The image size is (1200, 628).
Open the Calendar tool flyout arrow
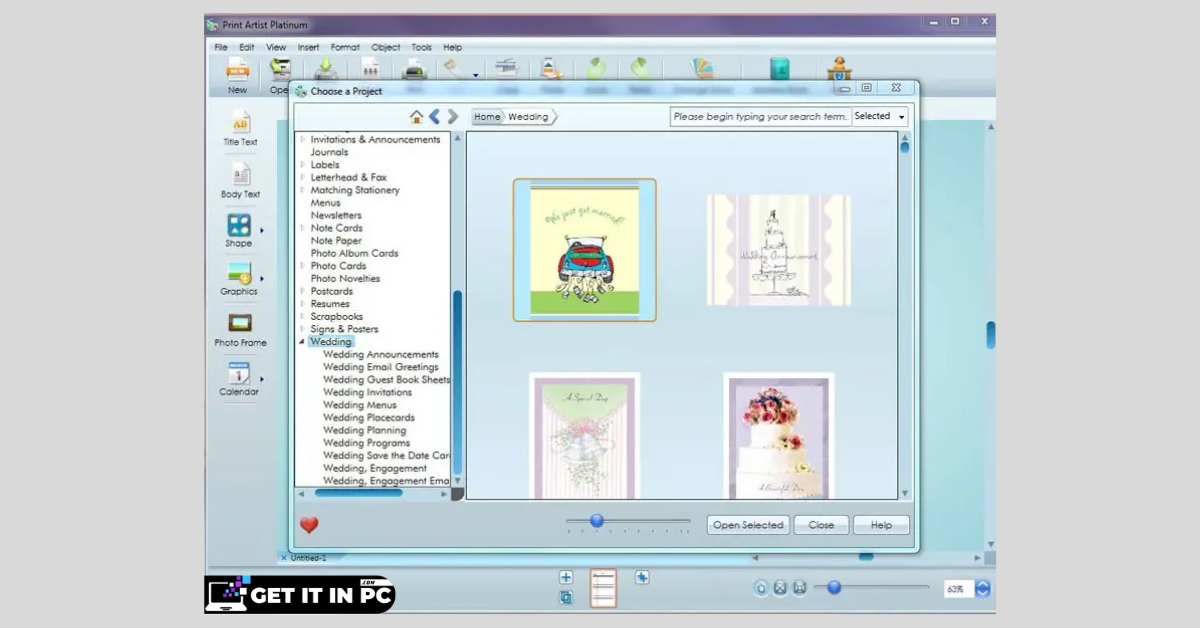[x=262, y=380]
